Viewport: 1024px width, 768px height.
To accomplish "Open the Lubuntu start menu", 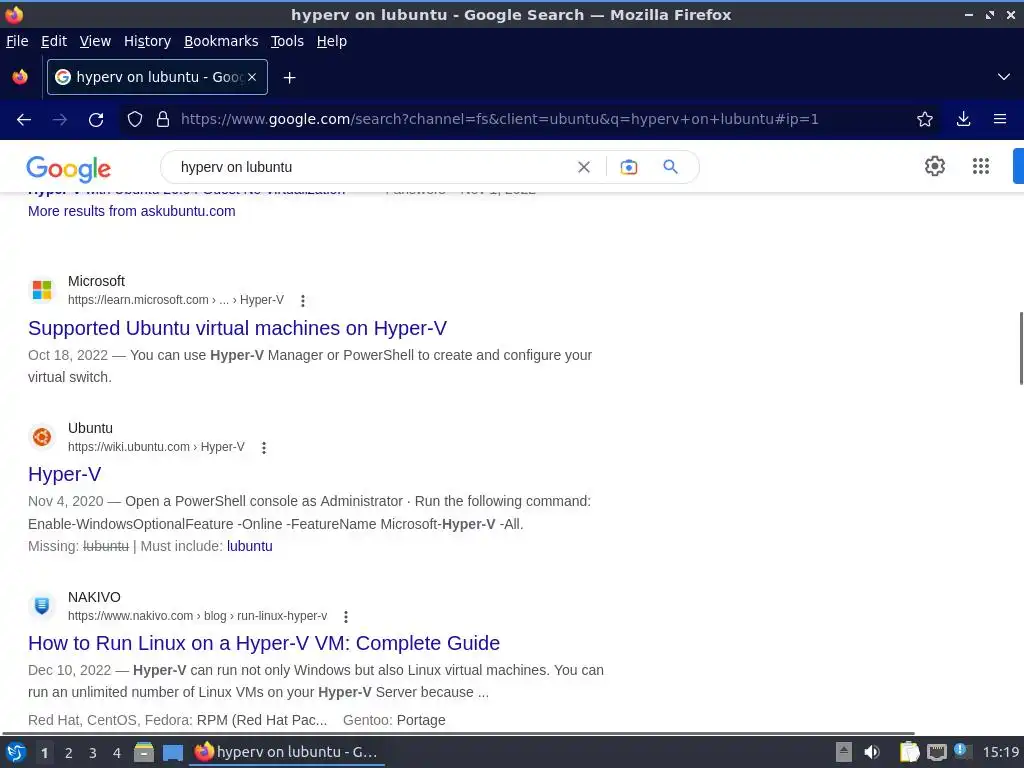I will pos(15,752).
